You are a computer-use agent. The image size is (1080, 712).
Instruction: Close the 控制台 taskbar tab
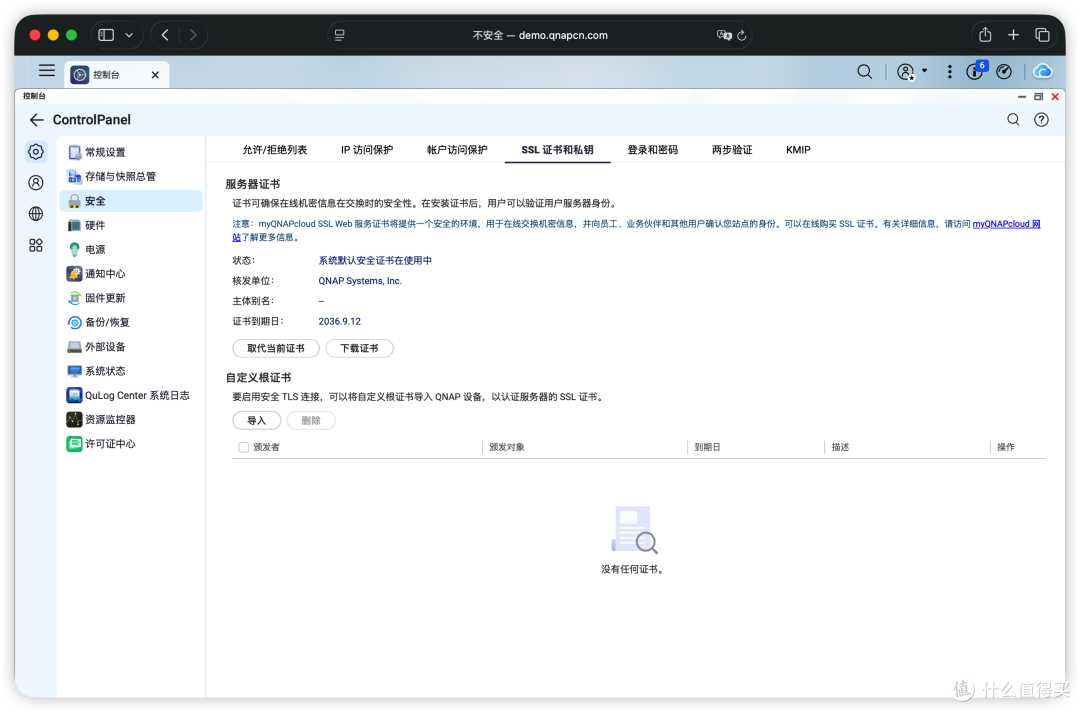point(155,75)
